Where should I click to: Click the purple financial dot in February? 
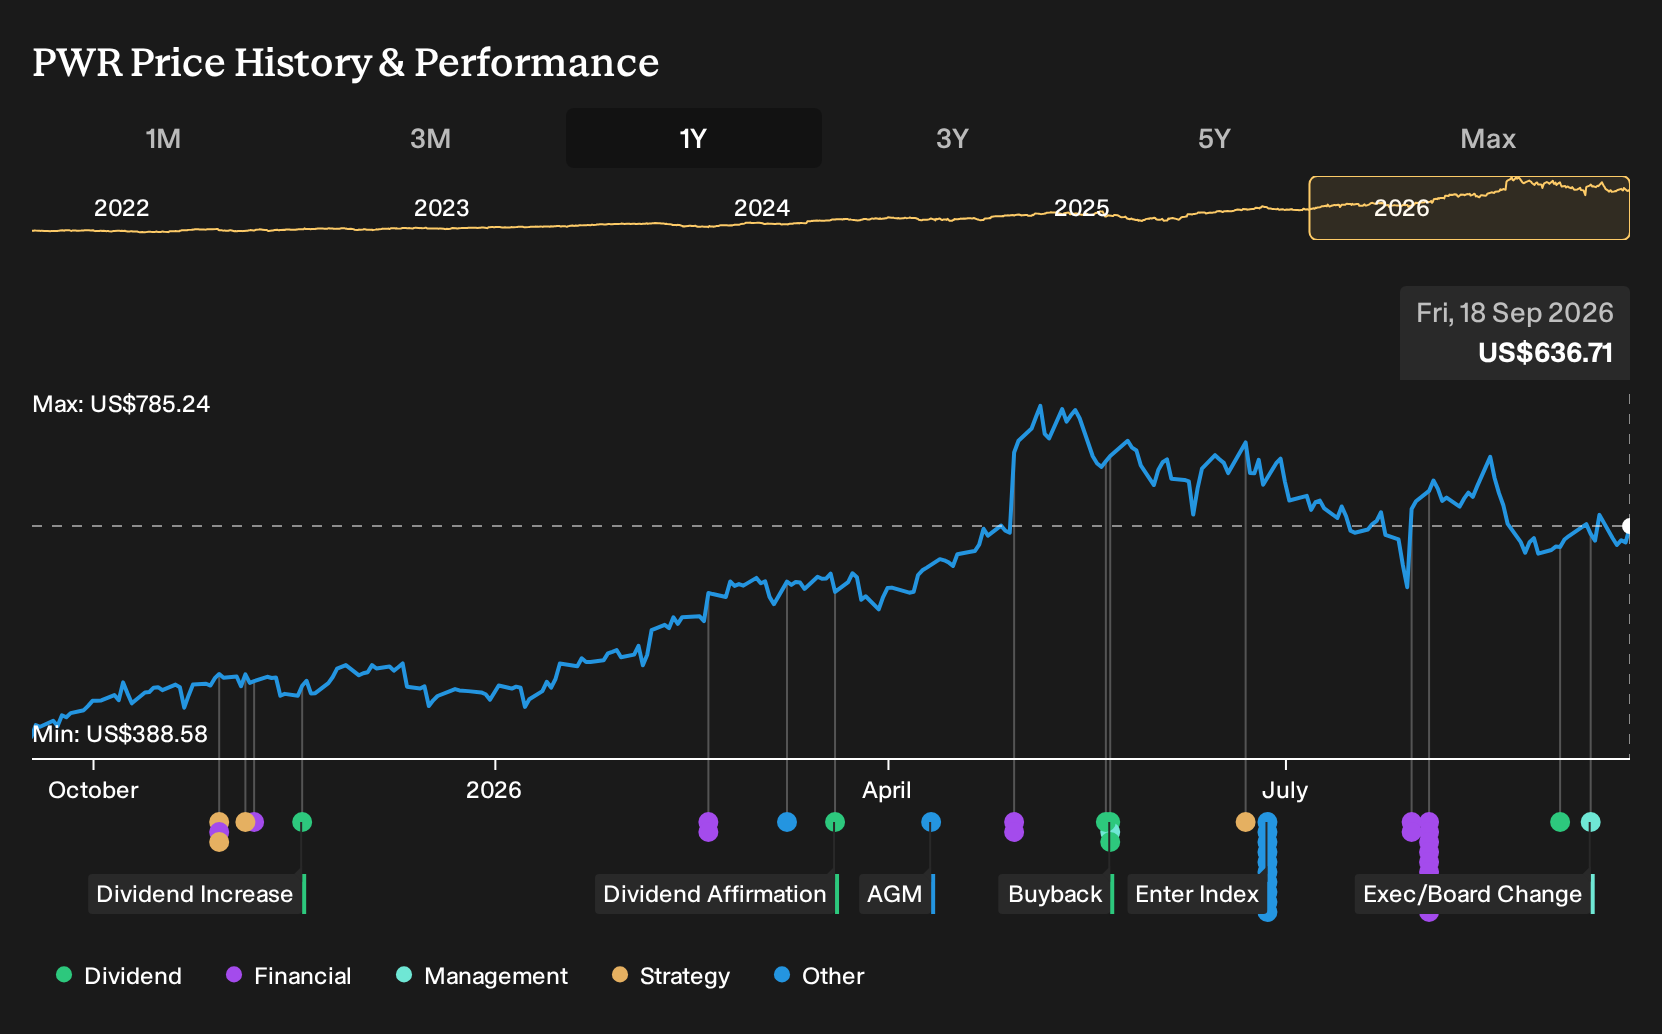708,822
